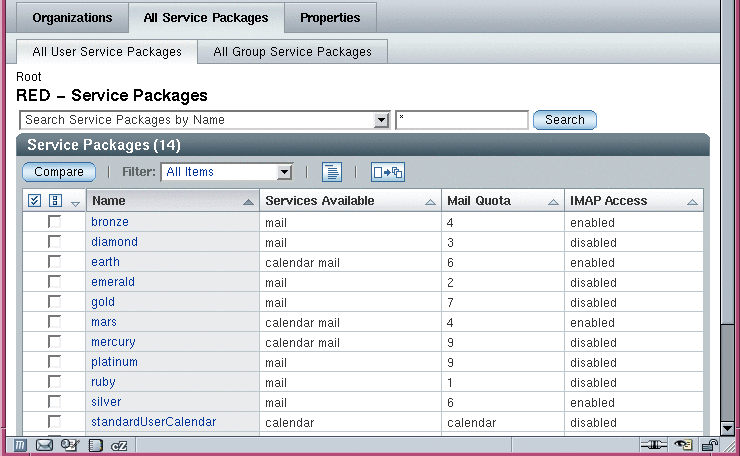Click the cookie/privacy eye icon in status bar
Screen dimensions: 740x456
coord(683,445)
